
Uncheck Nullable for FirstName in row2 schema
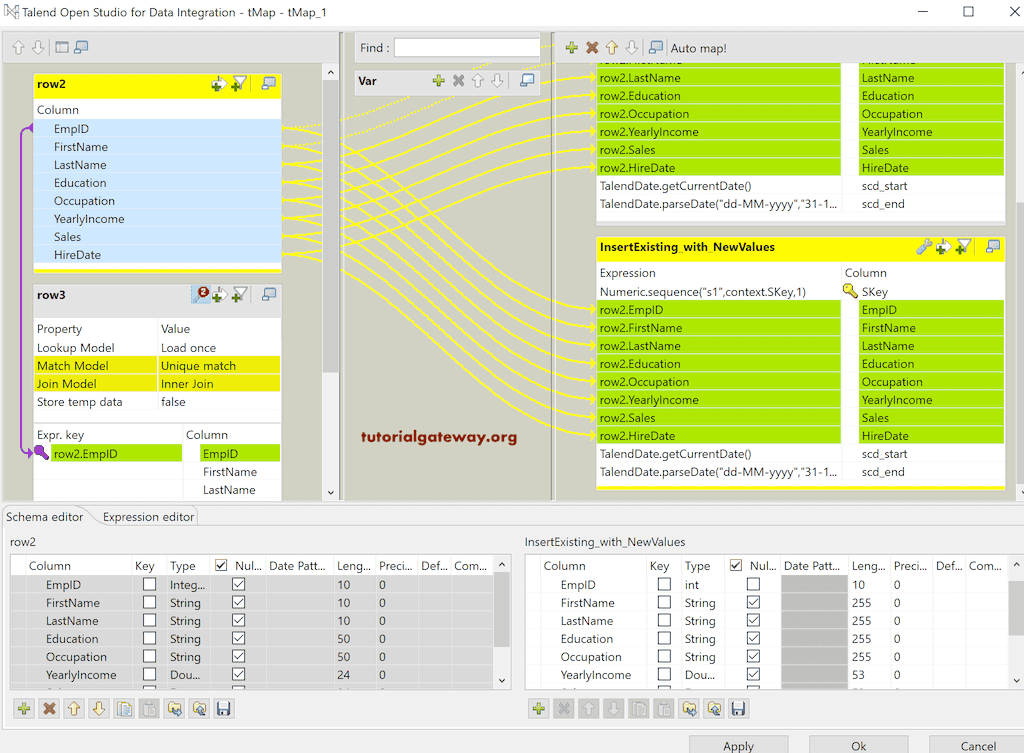pos(237,602)
